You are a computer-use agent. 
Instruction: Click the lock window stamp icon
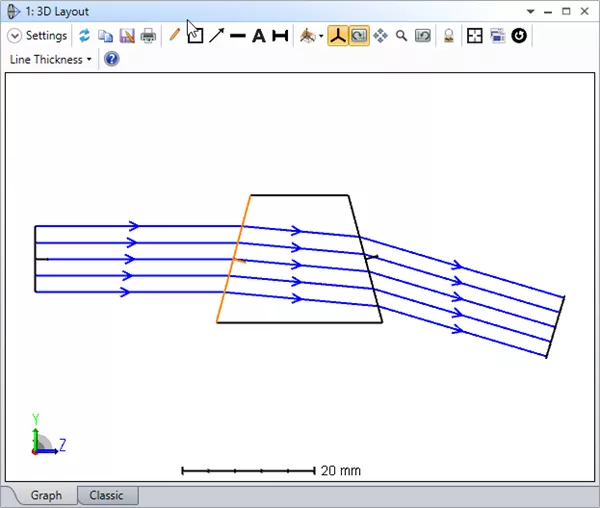[448, 36]
